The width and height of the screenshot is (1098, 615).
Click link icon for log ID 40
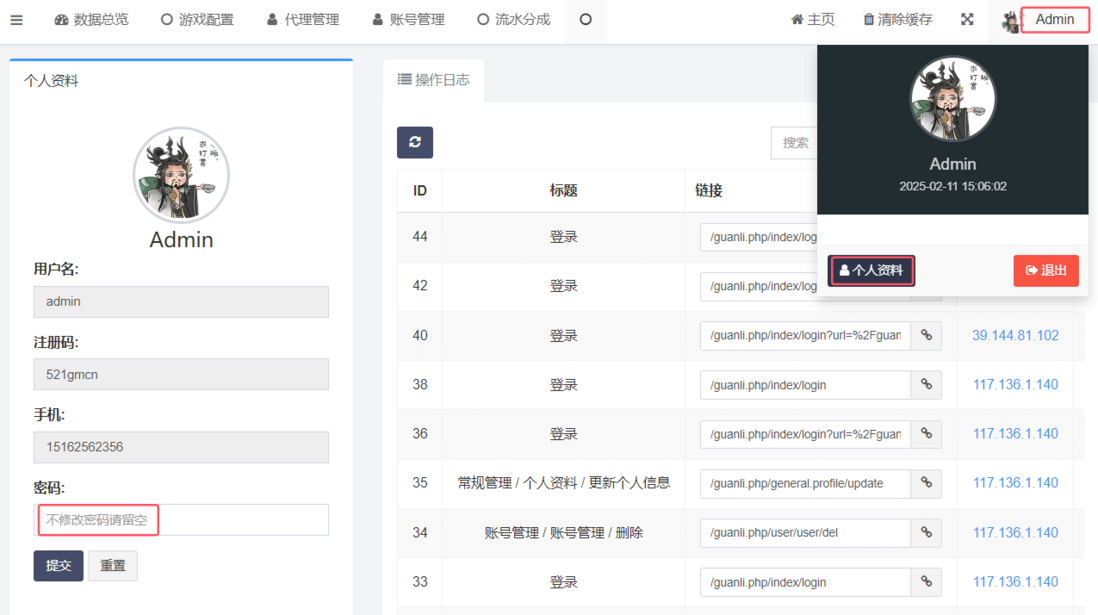pos(926,336)
